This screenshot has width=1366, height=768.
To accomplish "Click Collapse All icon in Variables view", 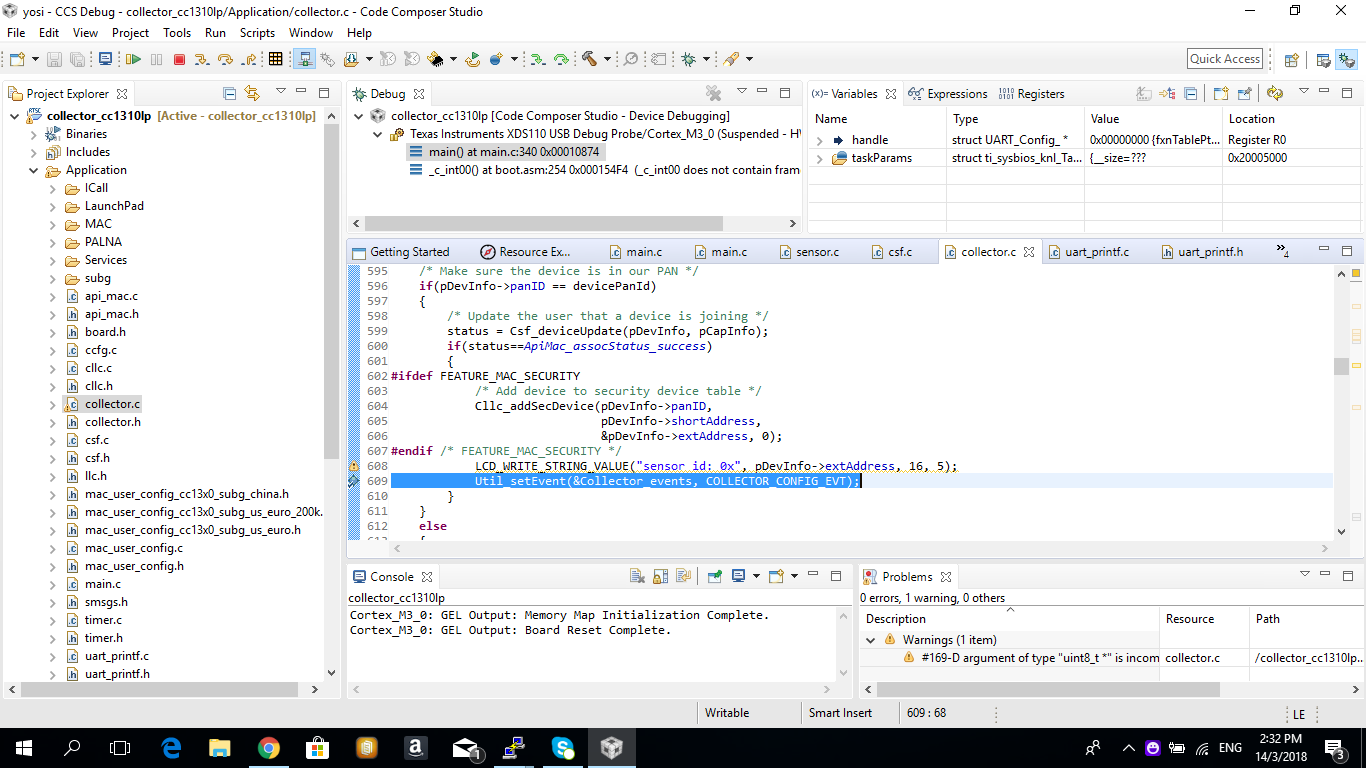I will (1190, 94).
